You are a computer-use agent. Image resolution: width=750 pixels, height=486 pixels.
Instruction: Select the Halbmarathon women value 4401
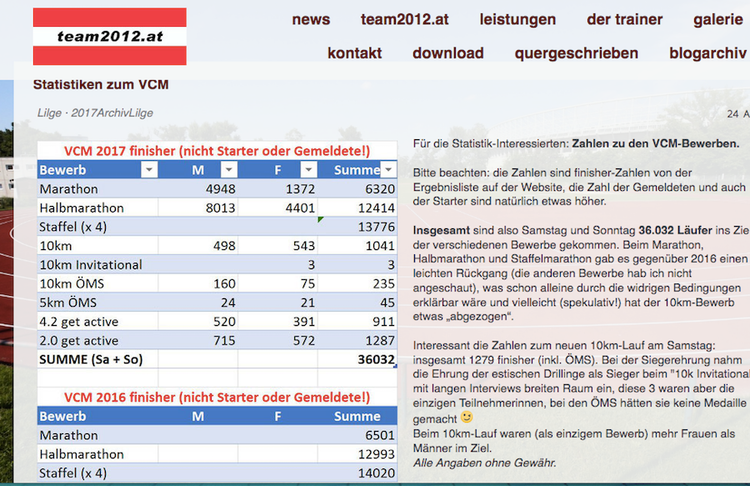pos(300,208)
